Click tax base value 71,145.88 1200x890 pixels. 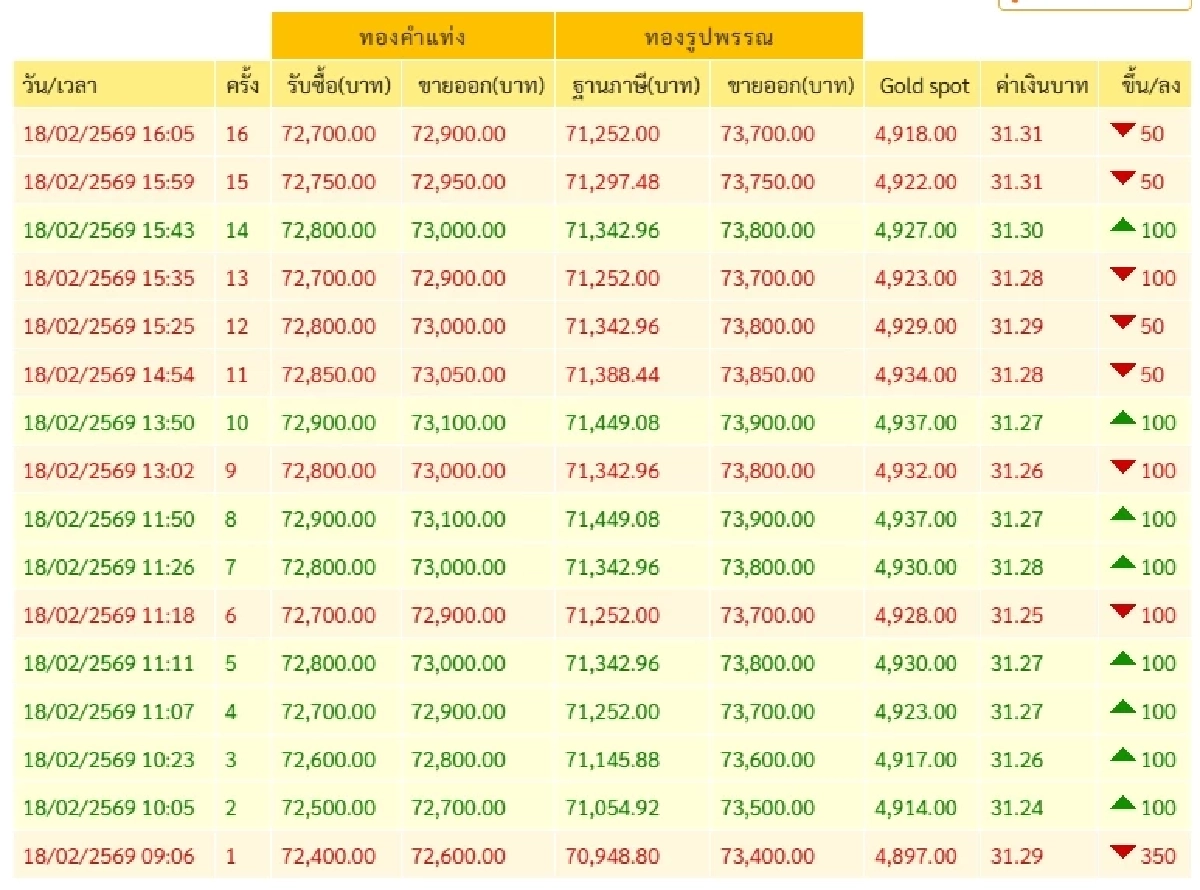click(613, 759)
